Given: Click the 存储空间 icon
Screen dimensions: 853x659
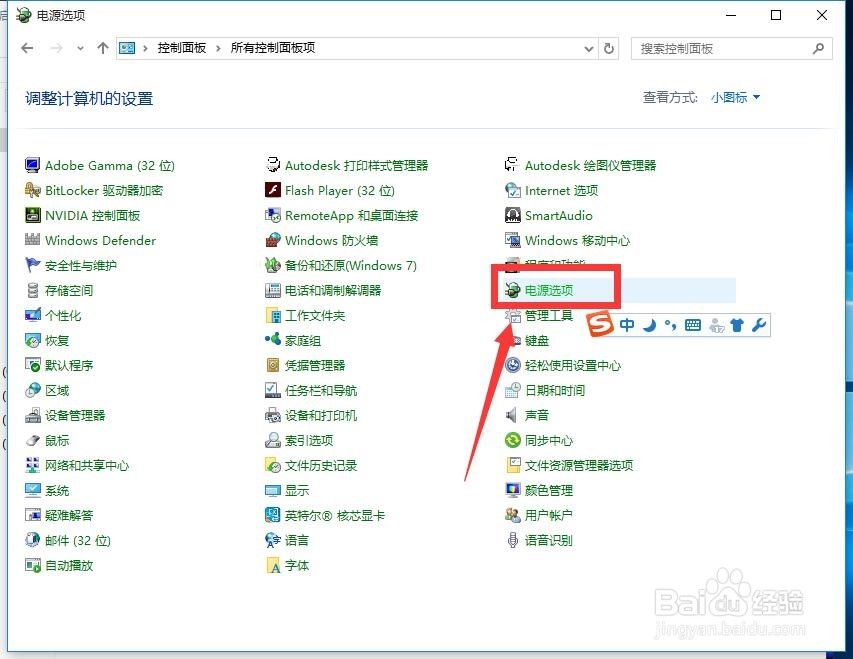Looking at the screenshot, I should (33, 290).
